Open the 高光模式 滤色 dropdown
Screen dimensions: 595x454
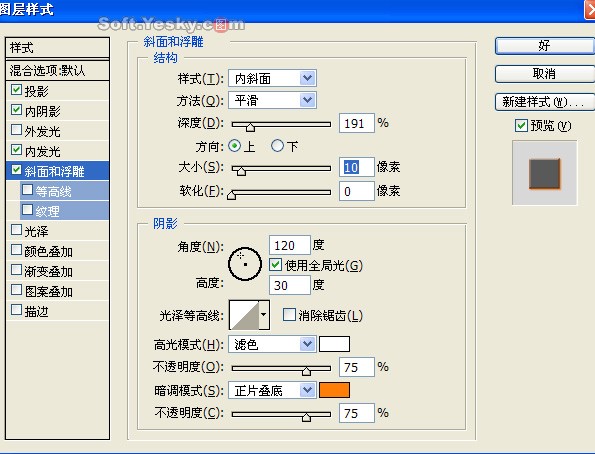(x=272, y=344)
